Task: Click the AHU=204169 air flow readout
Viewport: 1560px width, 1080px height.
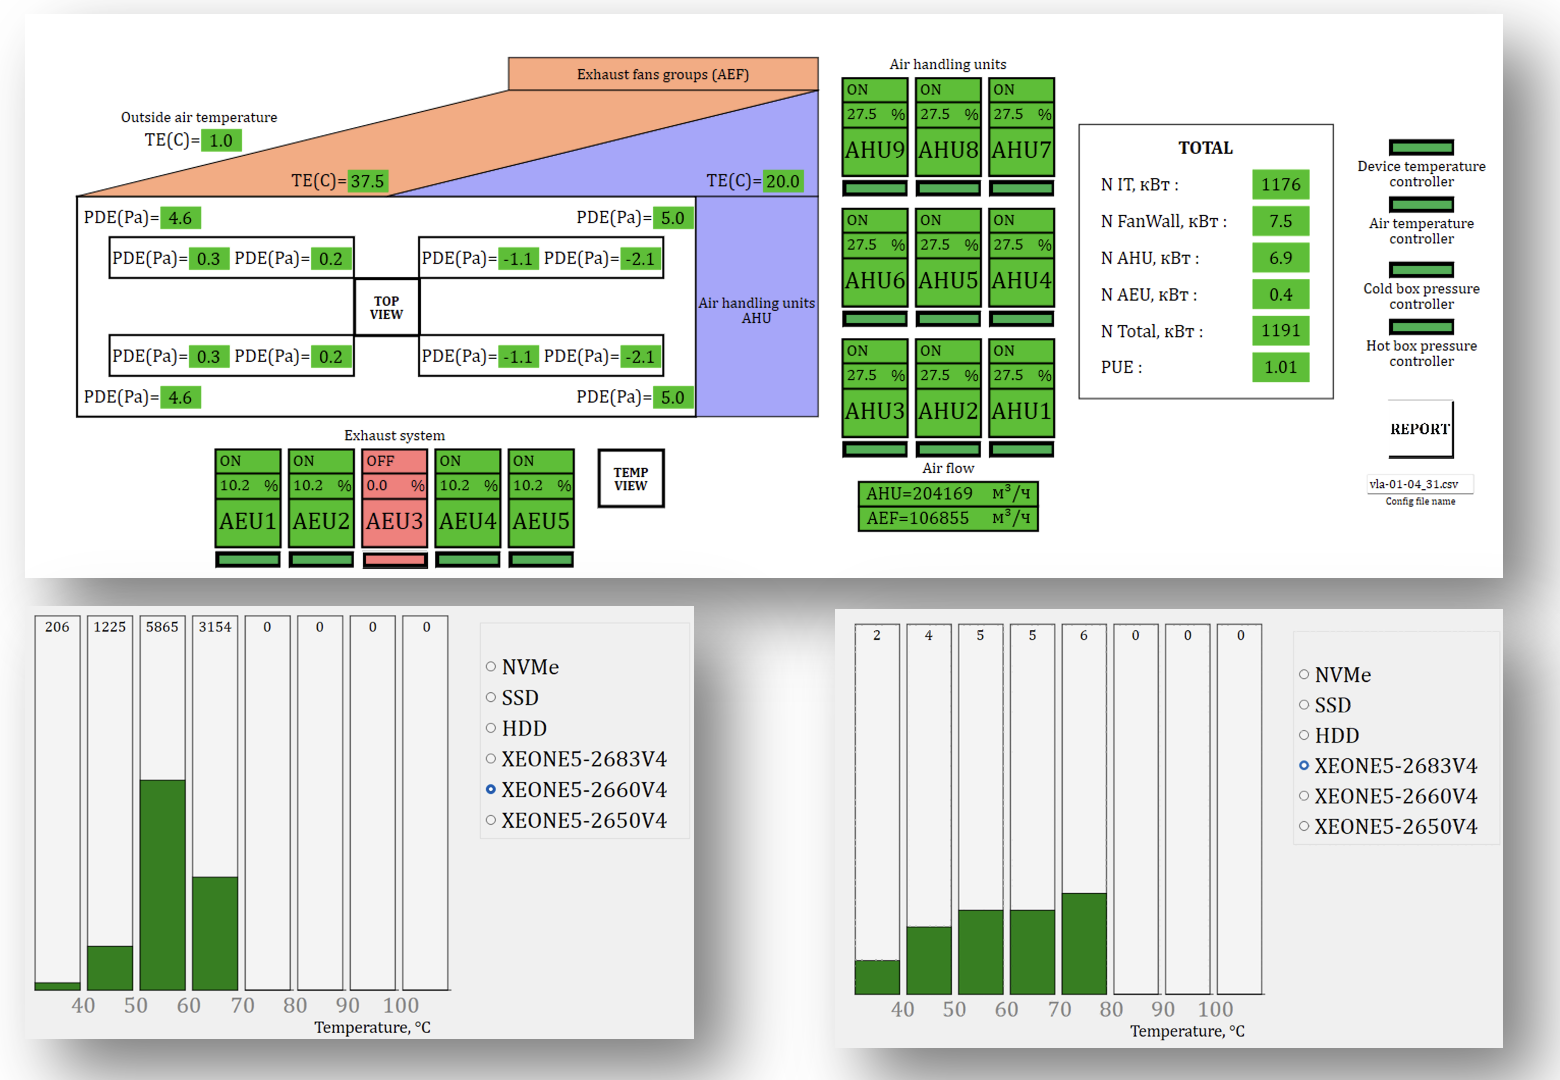Action: pos(948,494)
